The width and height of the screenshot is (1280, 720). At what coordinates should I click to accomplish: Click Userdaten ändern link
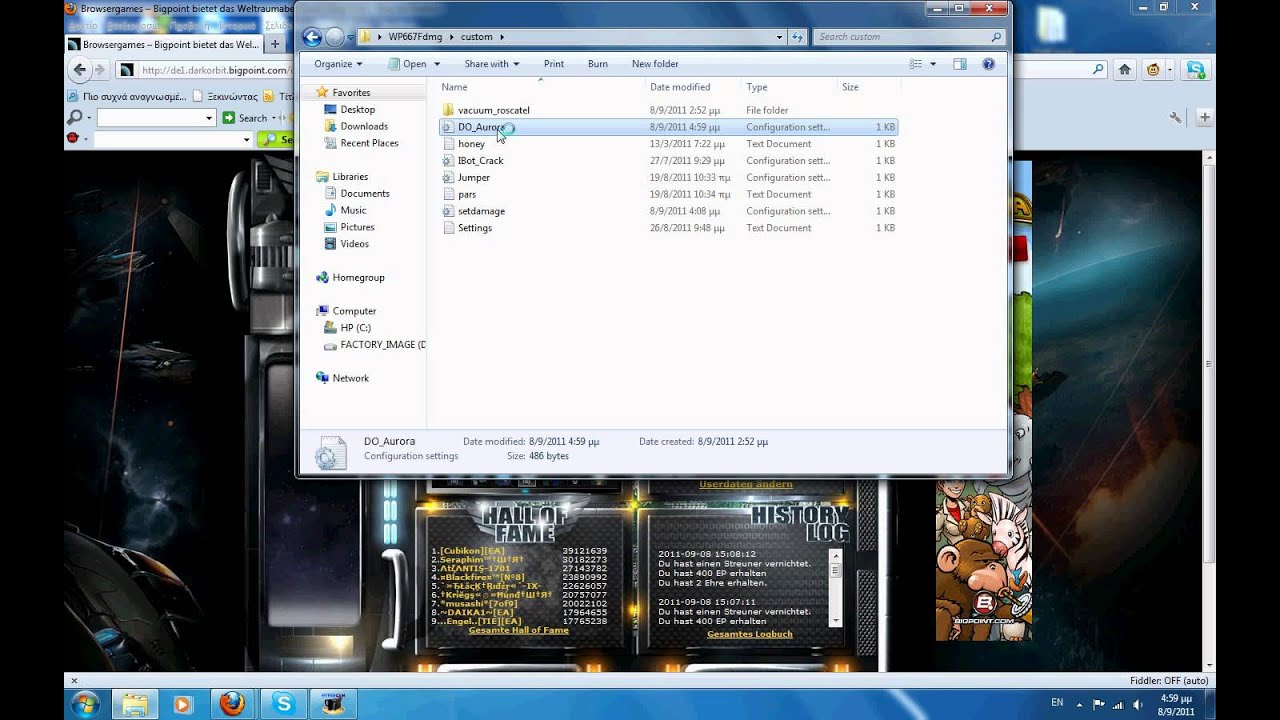click(746, 485)
